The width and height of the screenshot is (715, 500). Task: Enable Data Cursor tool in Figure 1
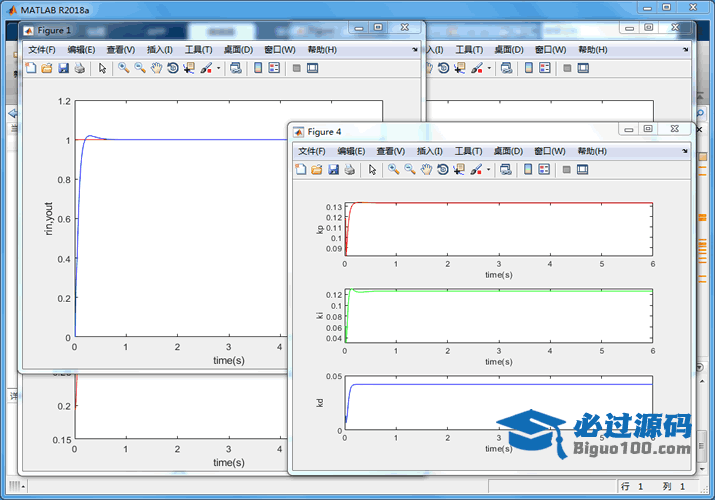point(189,68)
